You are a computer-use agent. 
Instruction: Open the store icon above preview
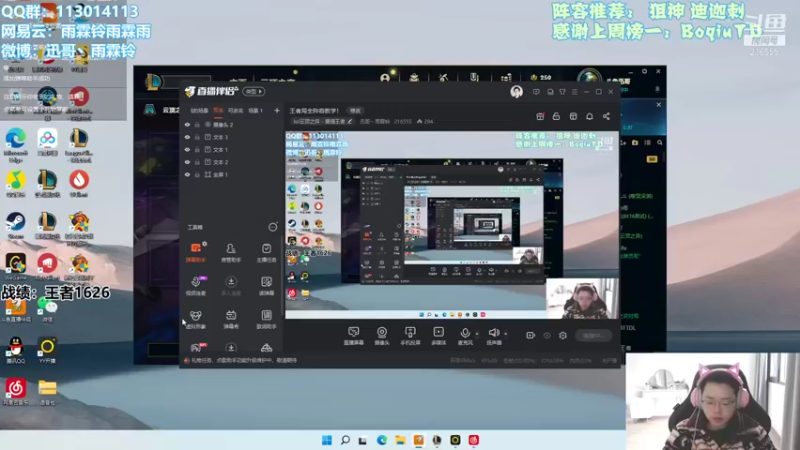(x=573, y=116)
